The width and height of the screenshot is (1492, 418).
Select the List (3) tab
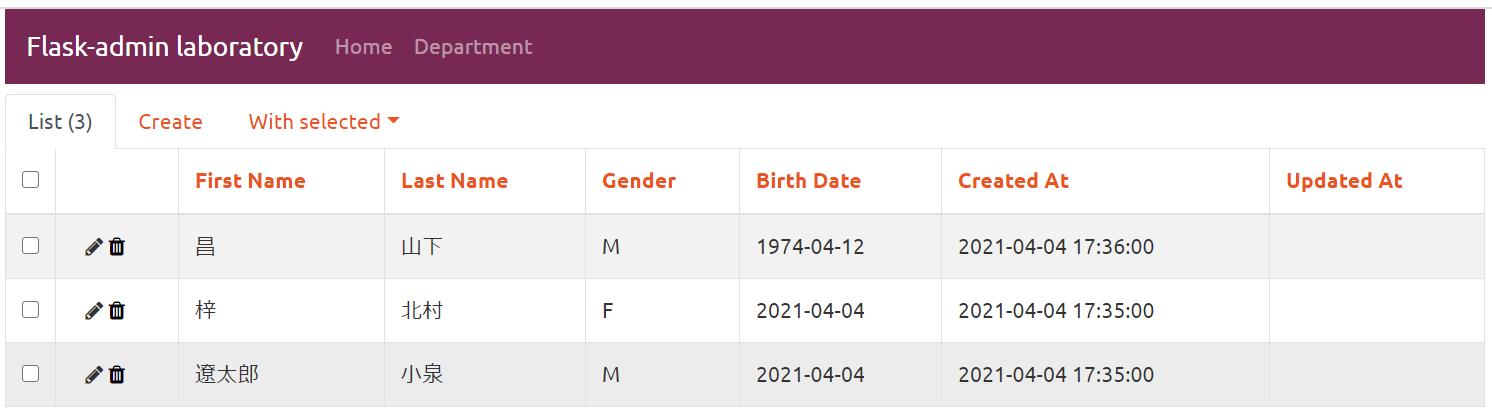click(60, 122)
